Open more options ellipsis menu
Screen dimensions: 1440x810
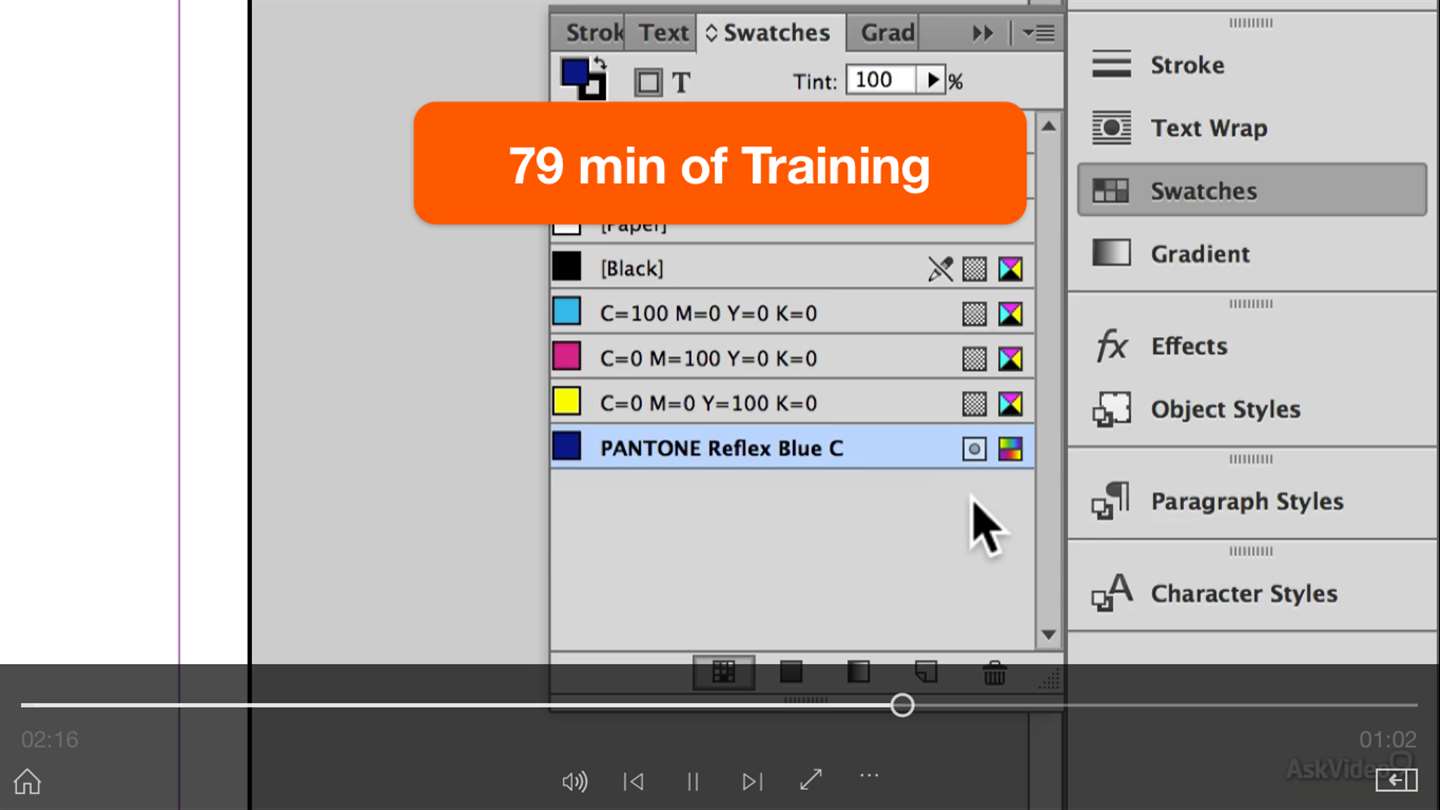[869, 775]
